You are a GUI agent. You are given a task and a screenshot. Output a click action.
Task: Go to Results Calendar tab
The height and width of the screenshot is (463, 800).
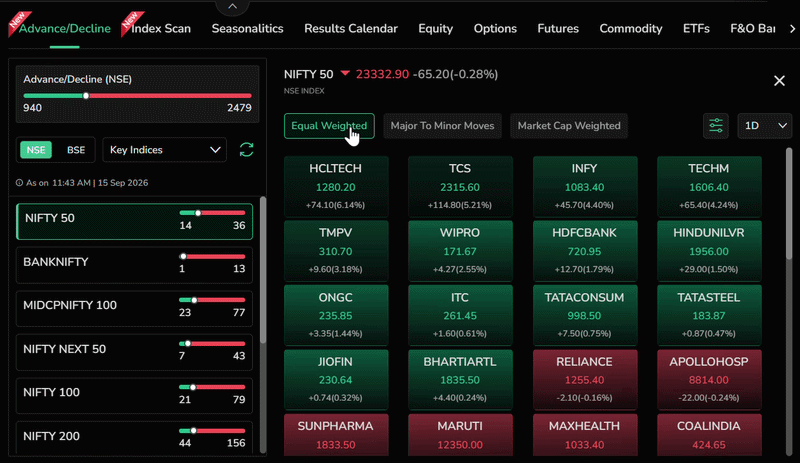(351, 29)
